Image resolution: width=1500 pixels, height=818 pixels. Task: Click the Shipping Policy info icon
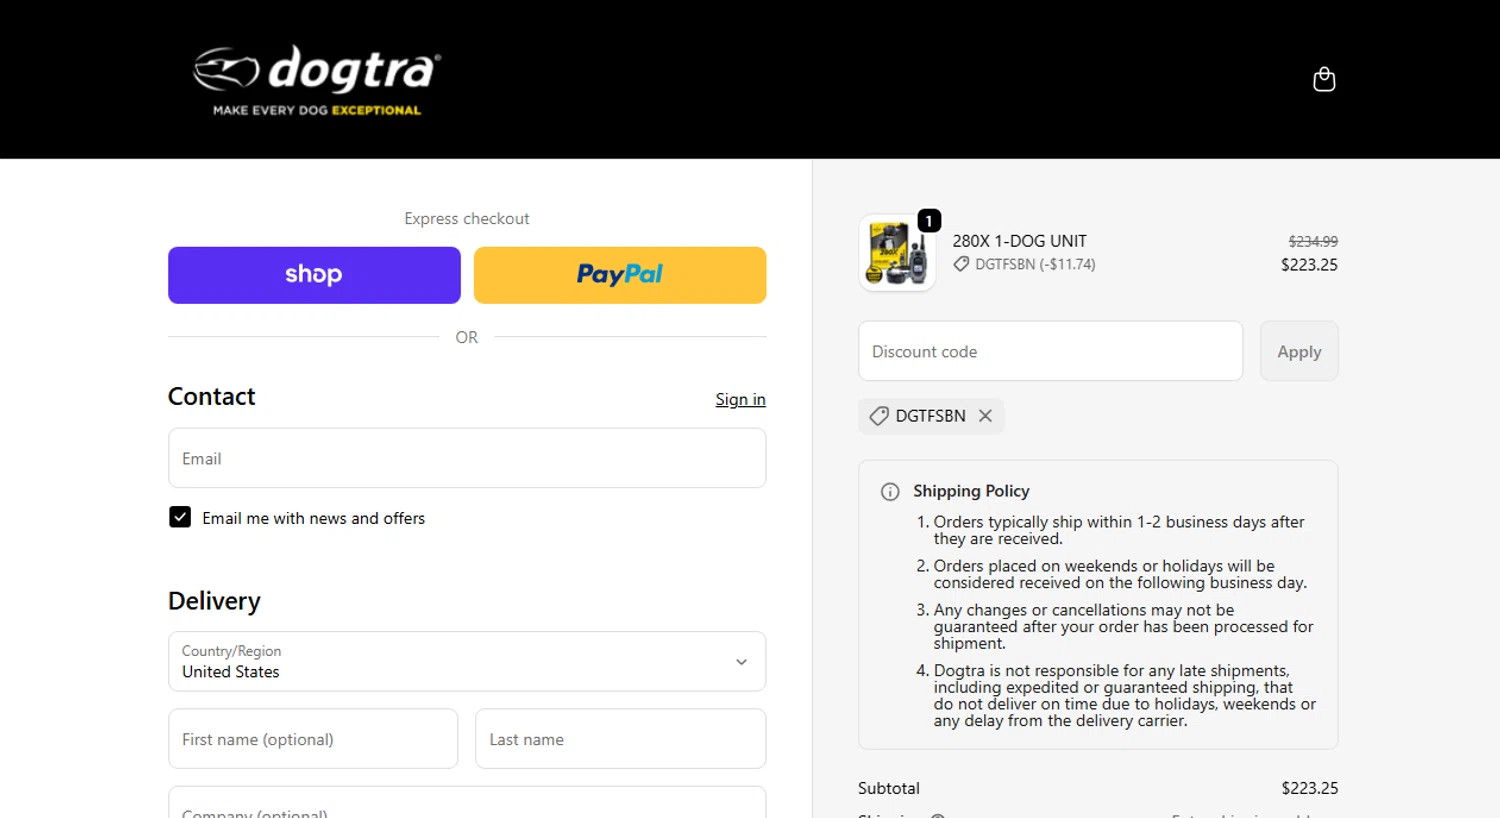click(890, 492)
